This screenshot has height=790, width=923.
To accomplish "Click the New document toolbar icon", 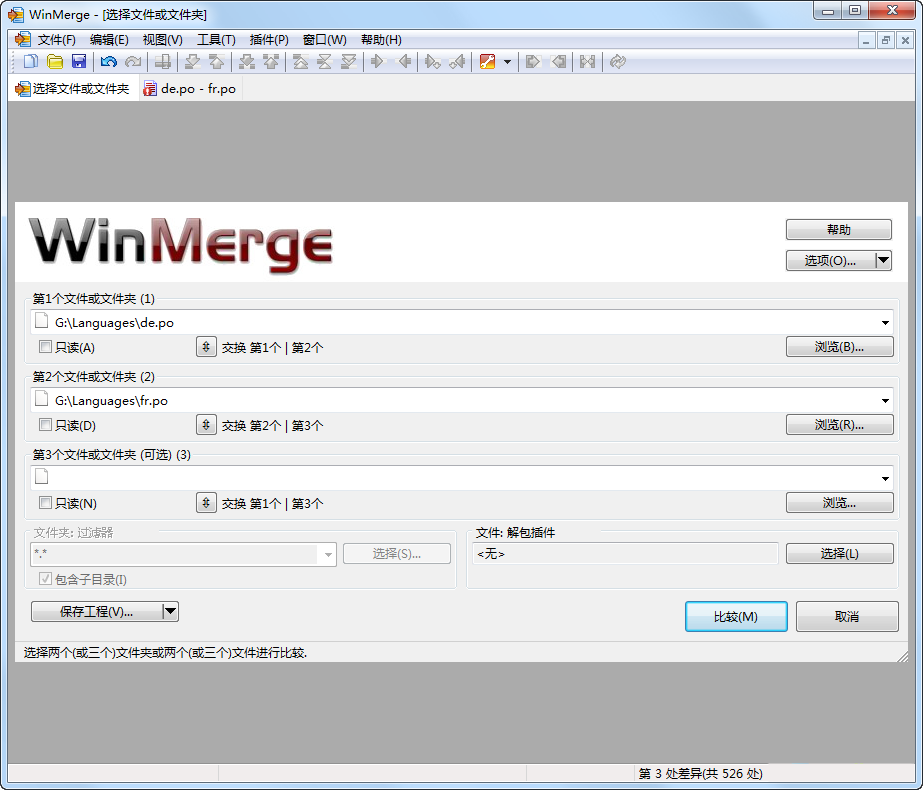I will [x=31, y=62].
